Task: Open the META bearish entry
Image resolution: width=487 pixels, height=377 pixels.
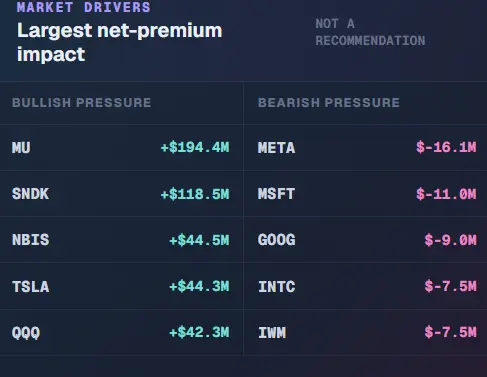Action: (365, 148)
